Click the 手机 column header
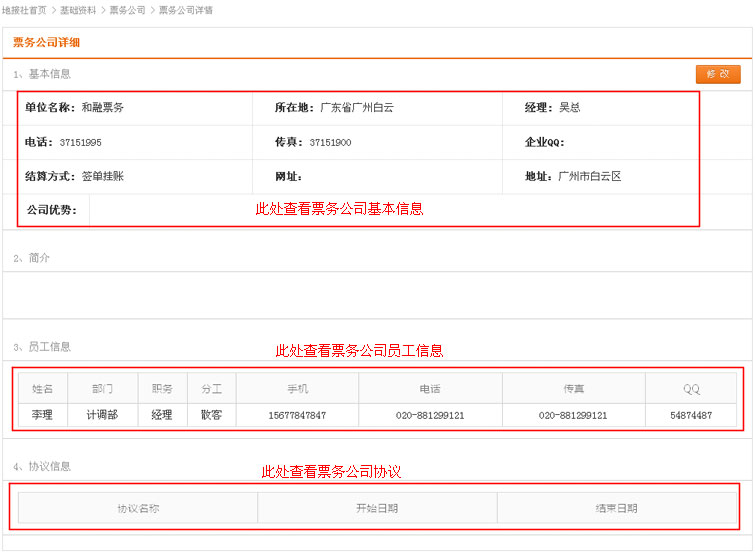This screenshot has height=554, width=755. pos(297,388)
